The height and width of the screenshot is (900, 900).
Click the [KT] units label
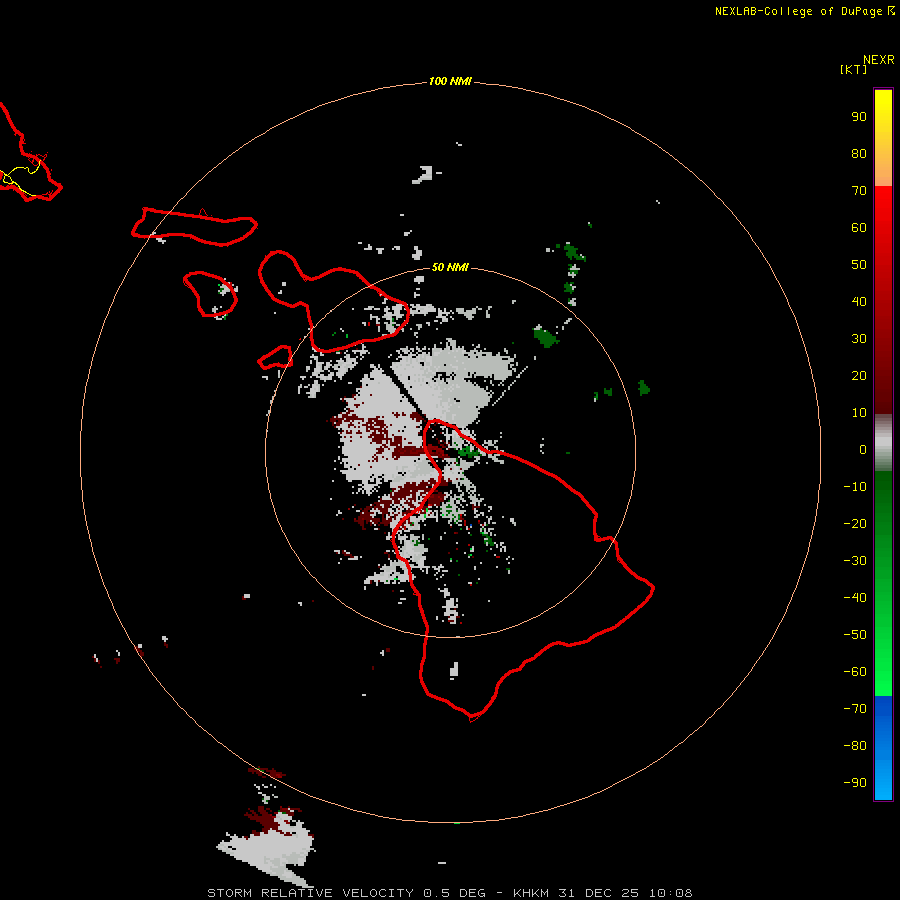pos(853,69)
